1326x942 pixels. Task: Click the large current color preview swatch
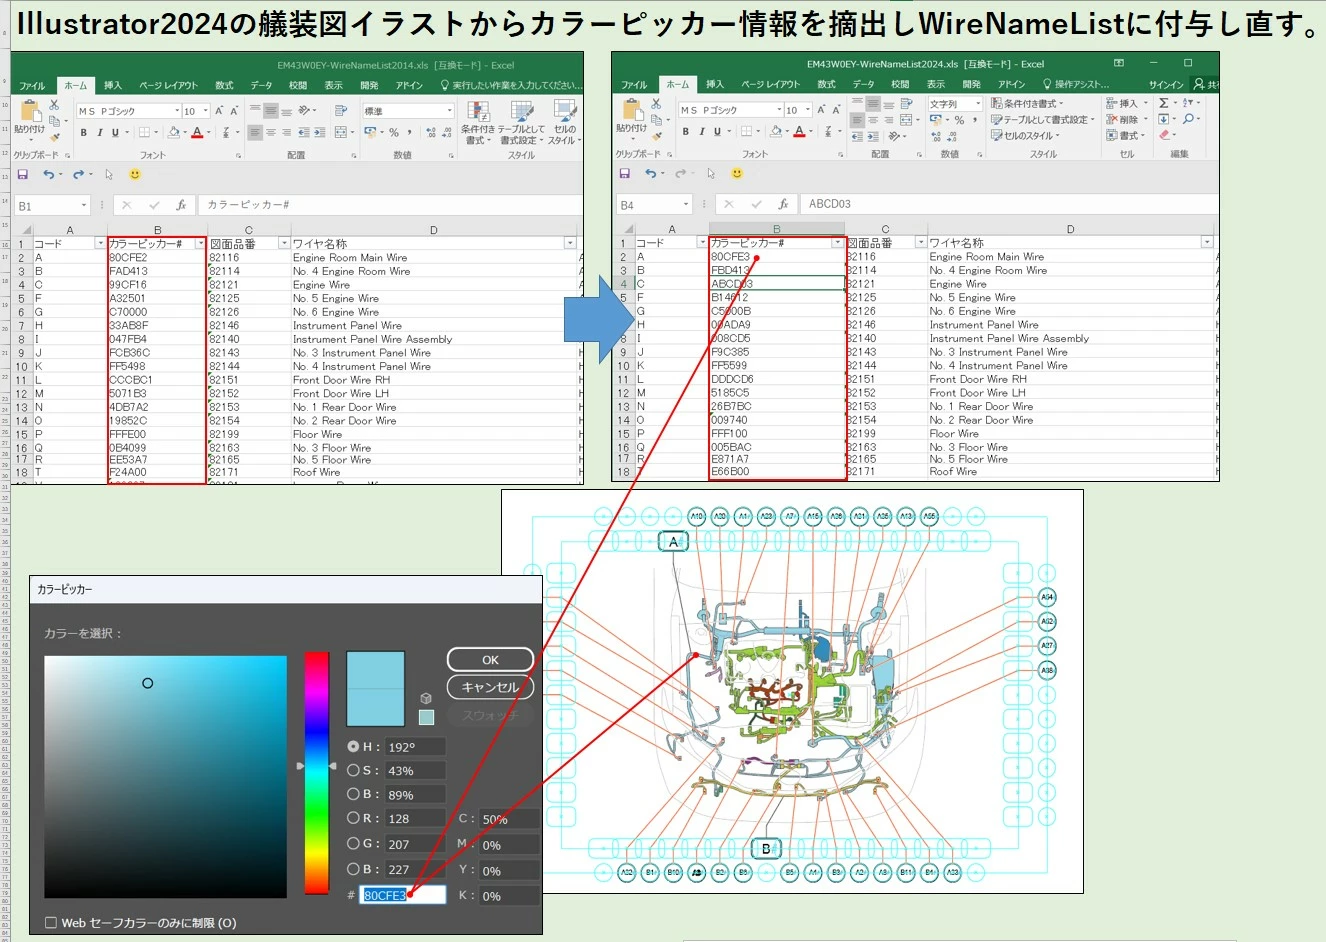(x=376, y=688)
